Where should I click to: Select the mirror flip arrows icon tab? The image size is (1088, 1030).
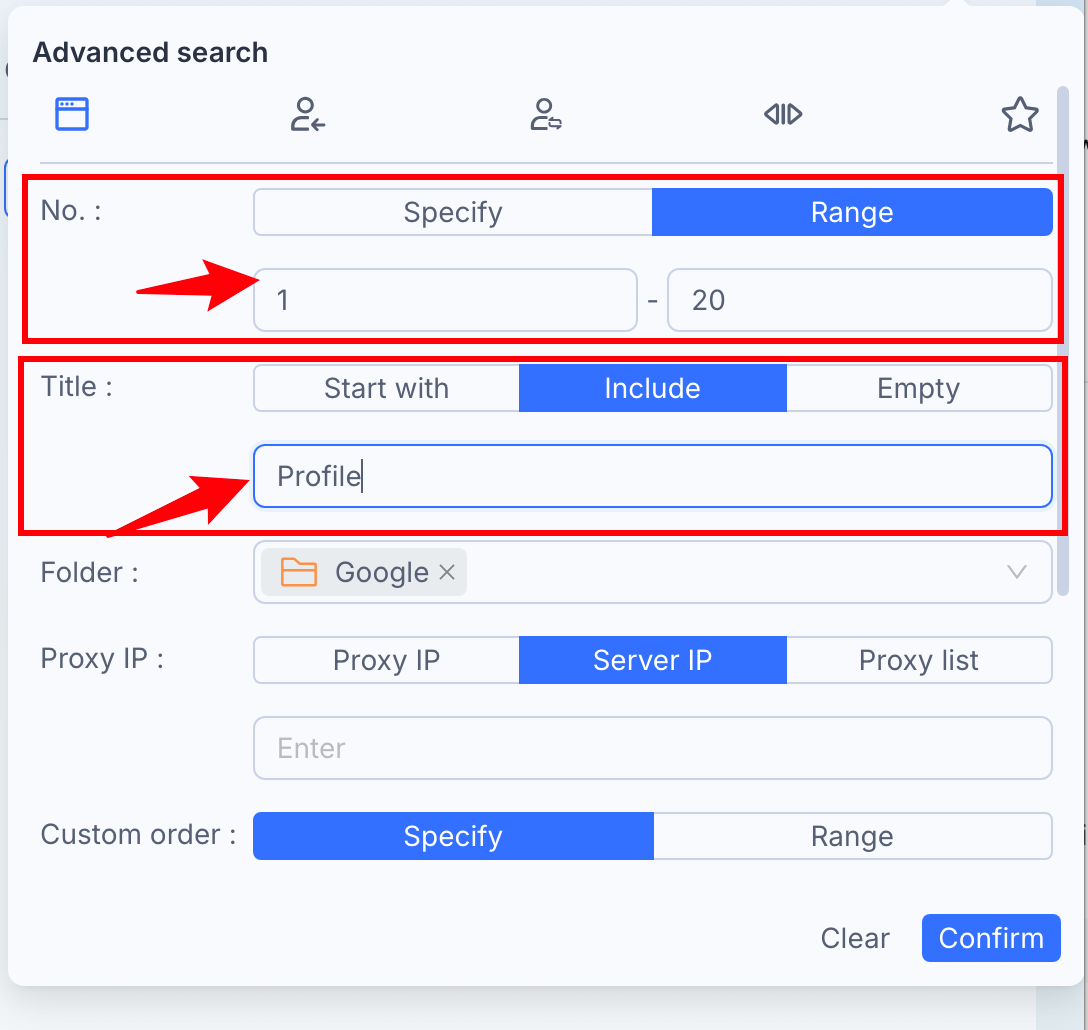click(783, 114)
